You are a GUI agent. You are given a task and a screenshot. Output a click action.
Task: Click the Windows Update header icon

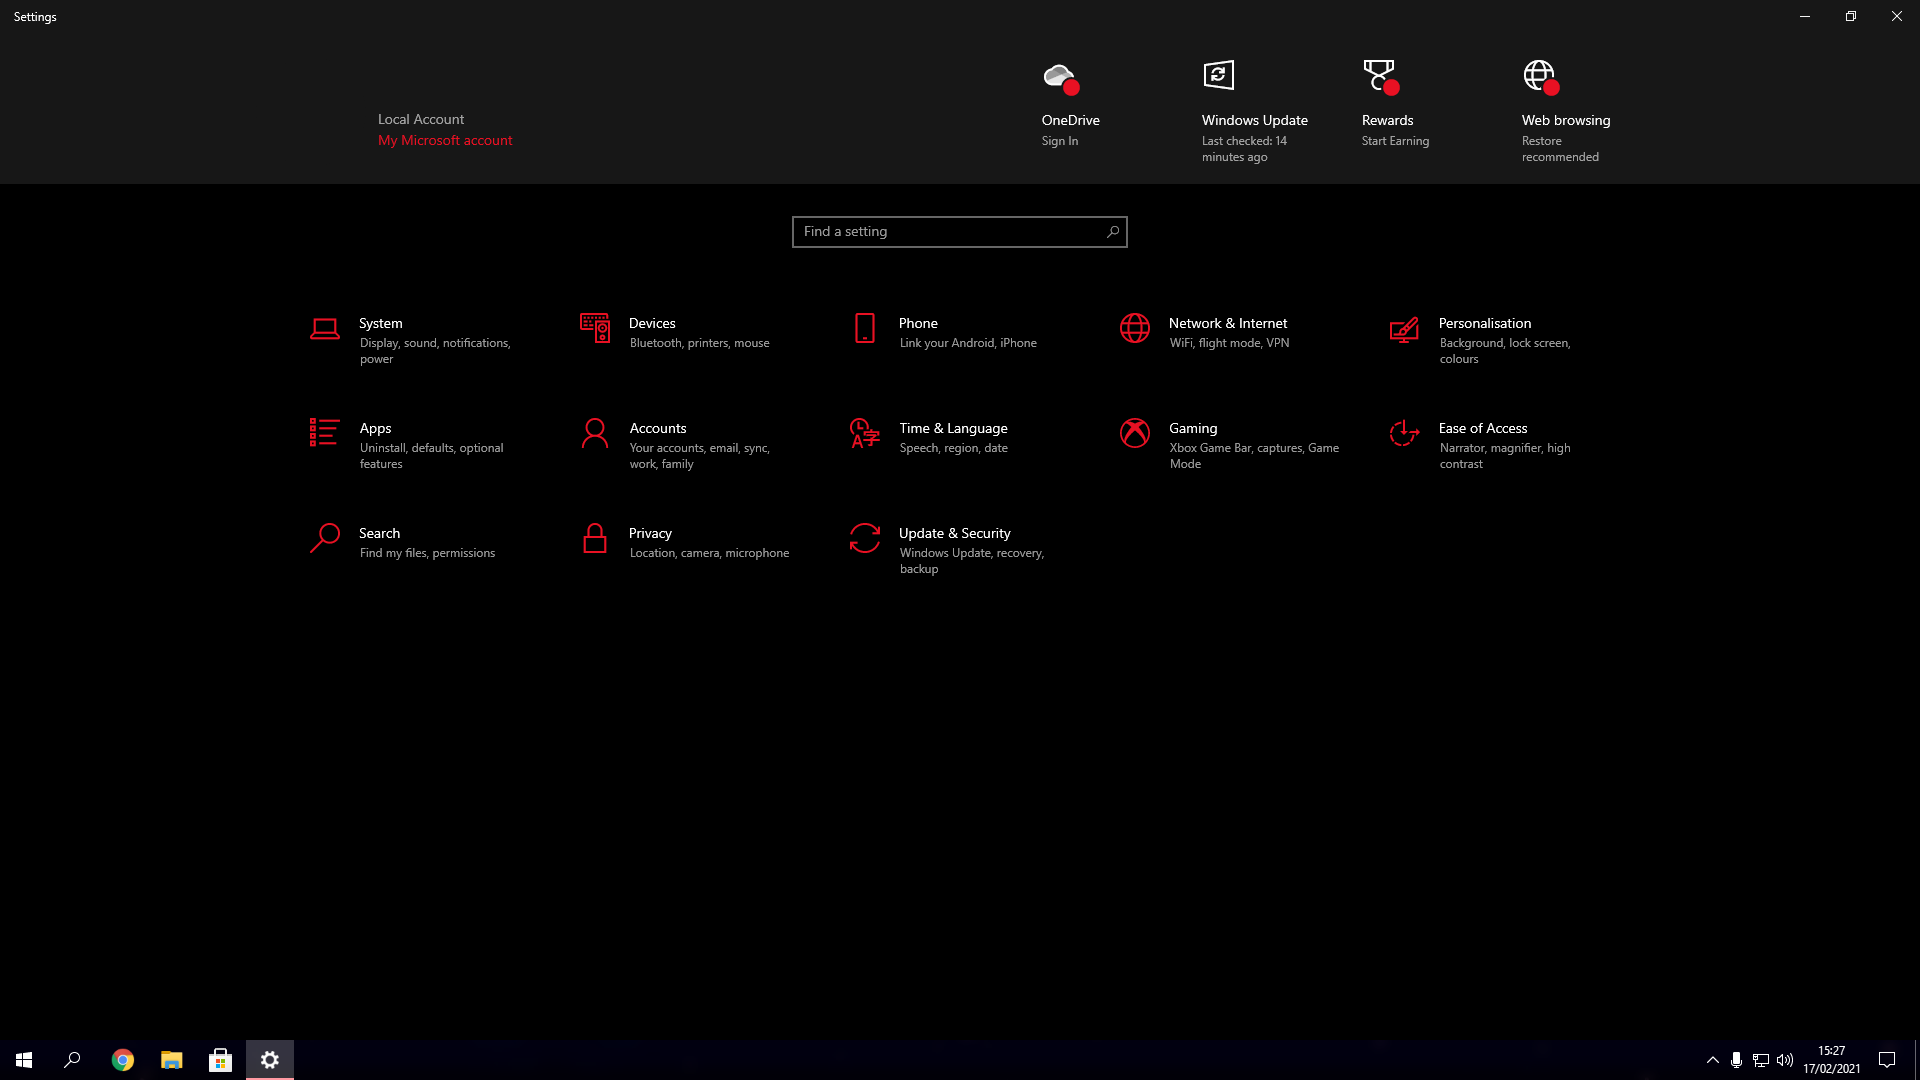(1218, 75)
